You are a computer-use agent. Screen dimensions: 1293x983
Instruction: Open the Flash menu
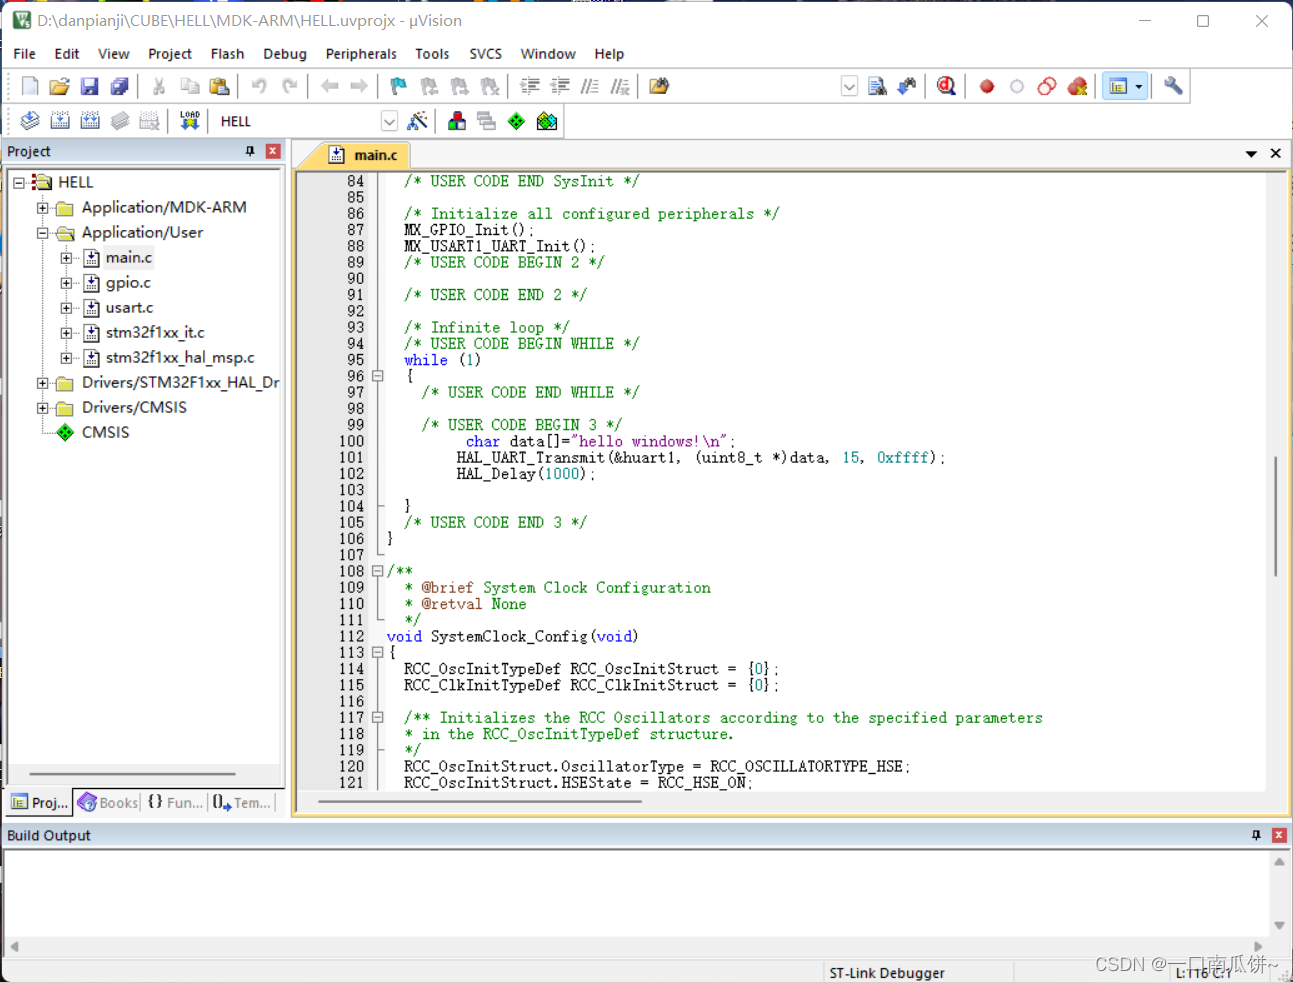(228, 54)
